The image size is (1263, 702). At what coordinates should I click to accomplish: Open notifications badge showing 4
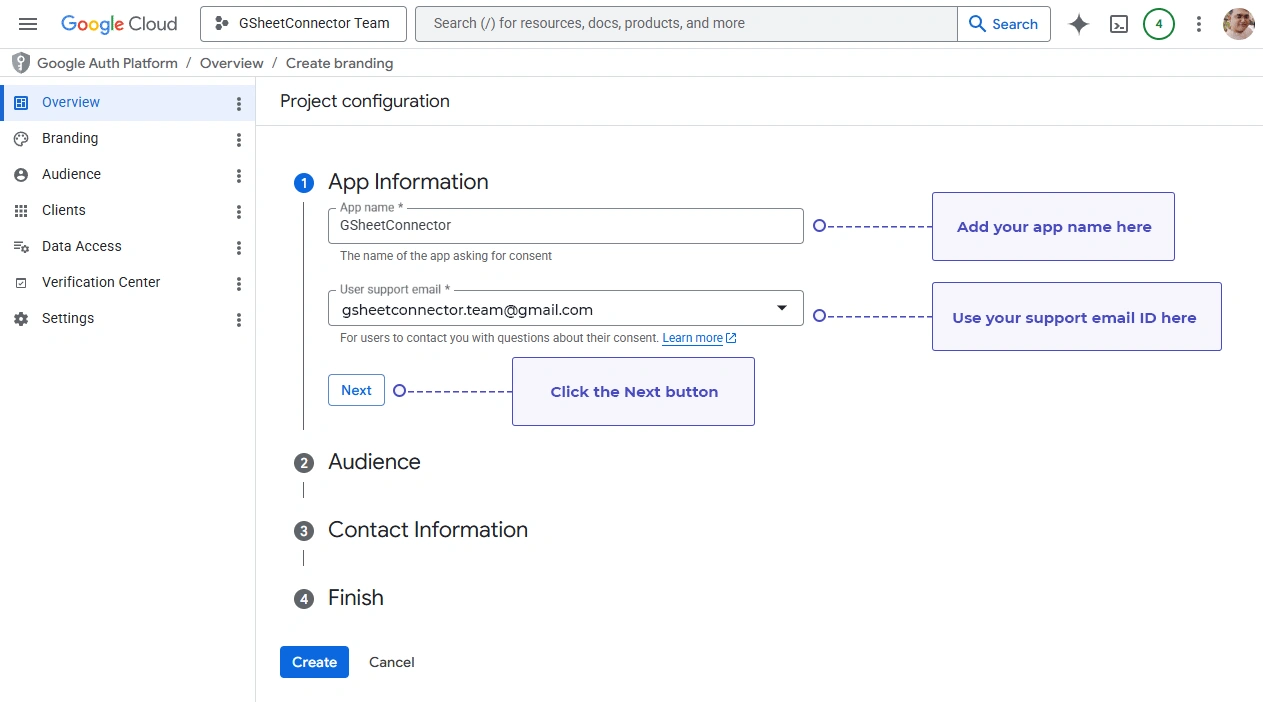click(x=1159, y=24)
